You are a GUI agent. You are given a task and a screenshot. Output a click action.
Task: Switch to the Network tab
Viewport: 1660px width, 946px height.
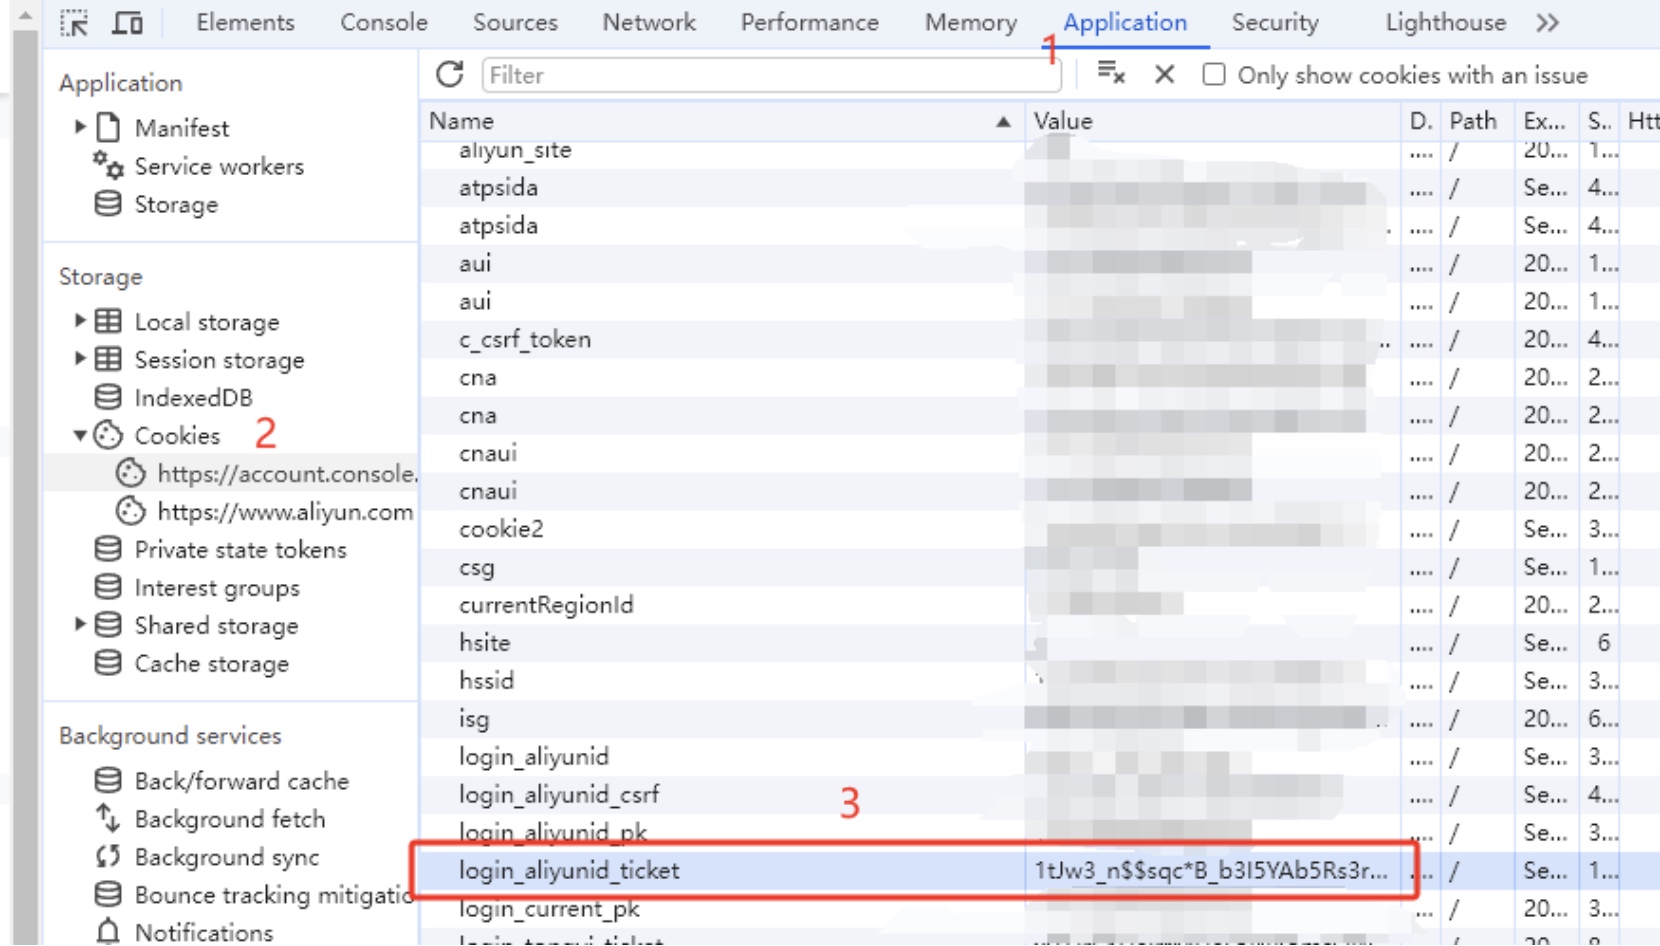649,22
